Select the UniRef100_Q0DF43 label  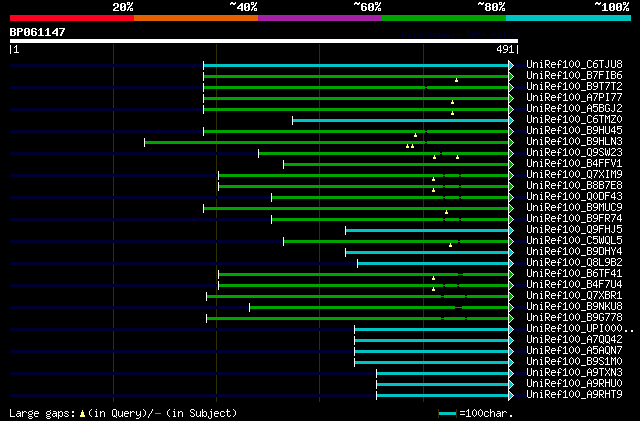[x=574, y=197]
